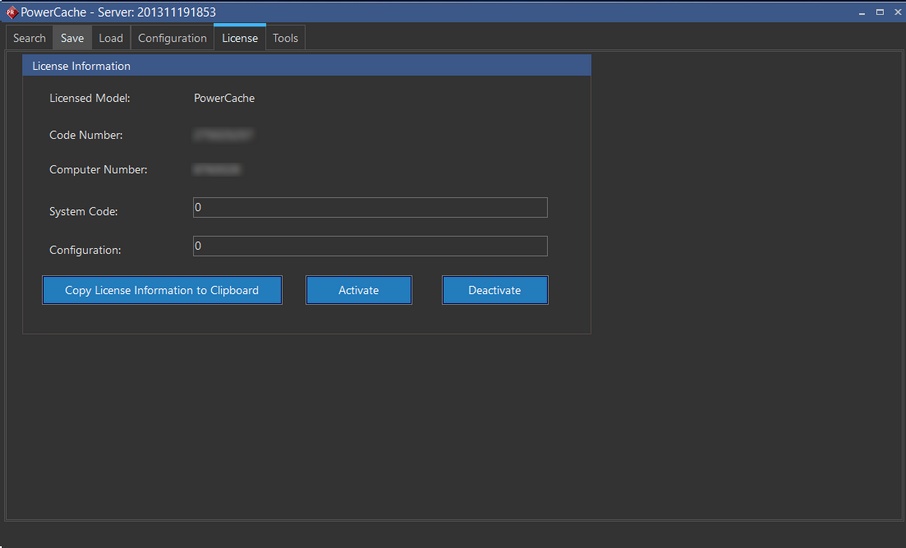Click the Activate button
This screenshot has height=548, width=906.
pyautogui.click(x=358, y=290)
